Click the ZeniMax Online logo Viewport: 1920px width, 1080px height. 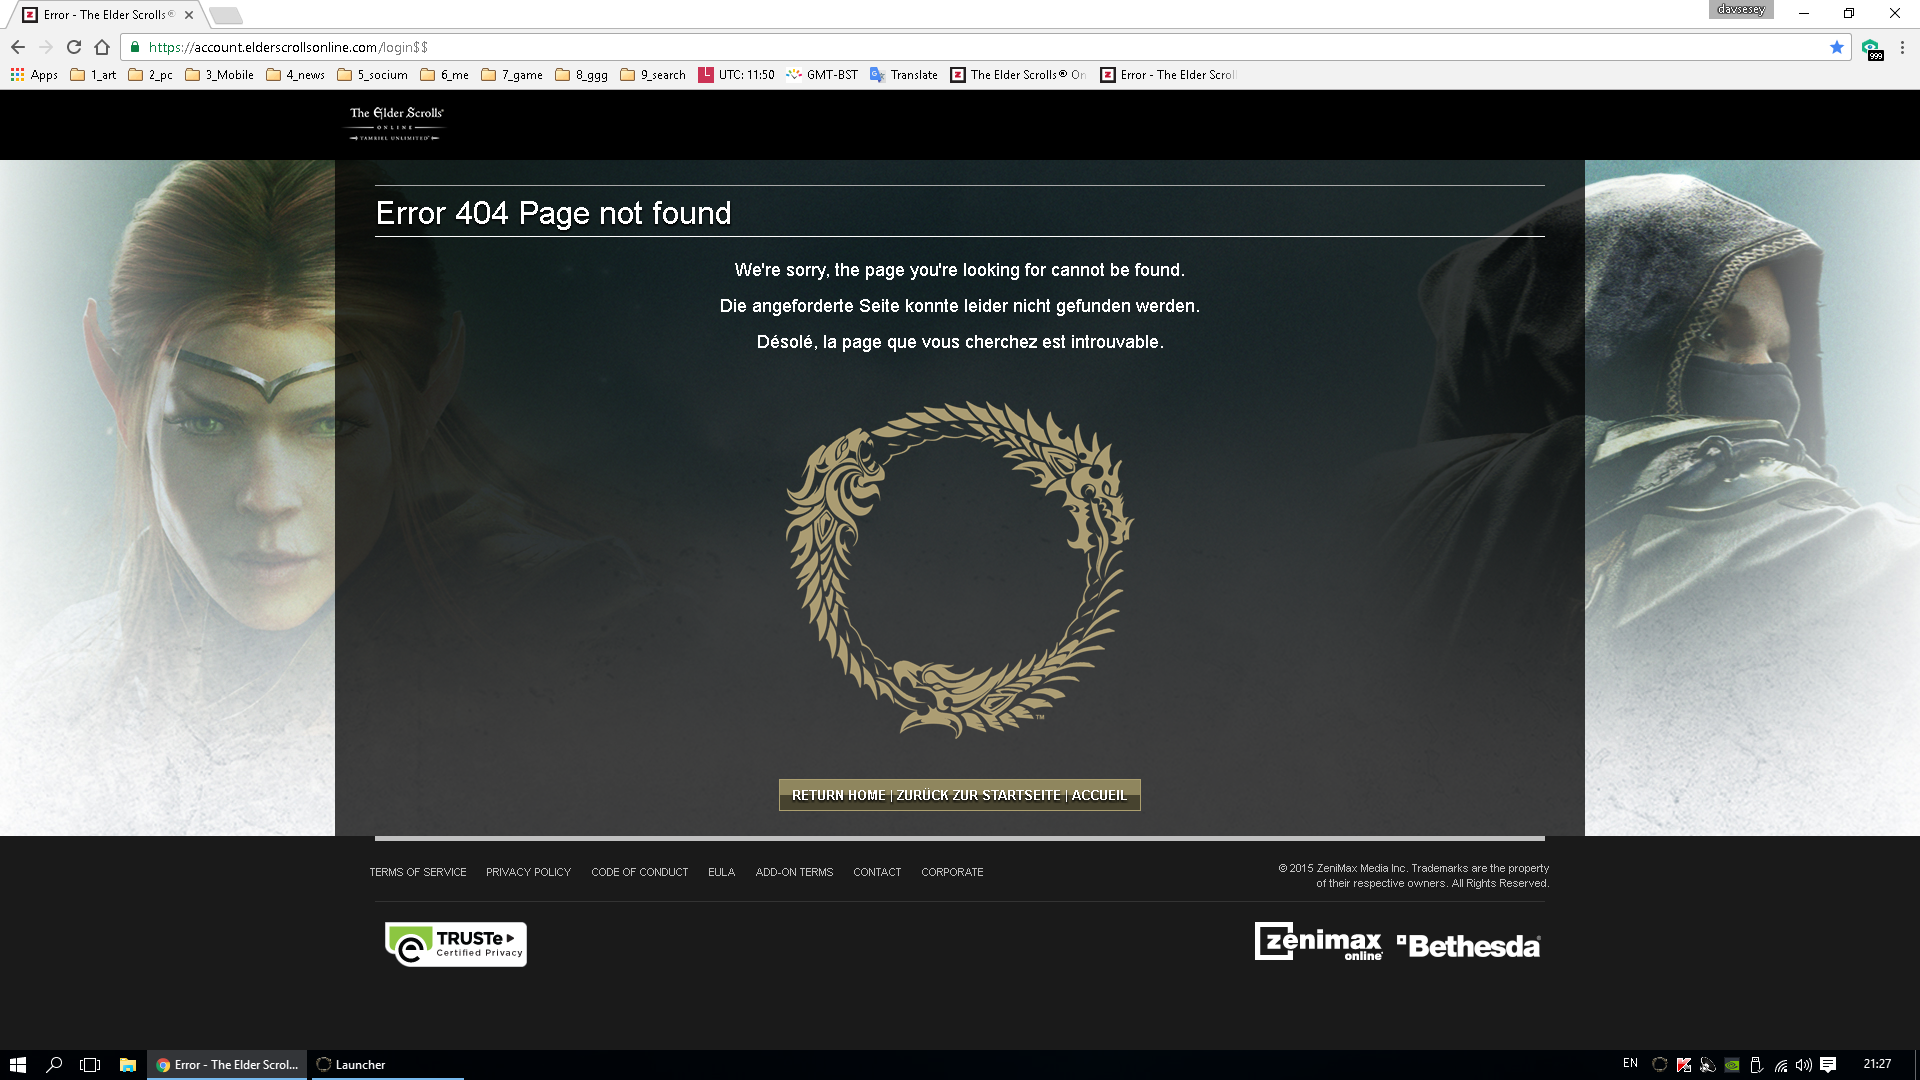(x=1318, y=942)
